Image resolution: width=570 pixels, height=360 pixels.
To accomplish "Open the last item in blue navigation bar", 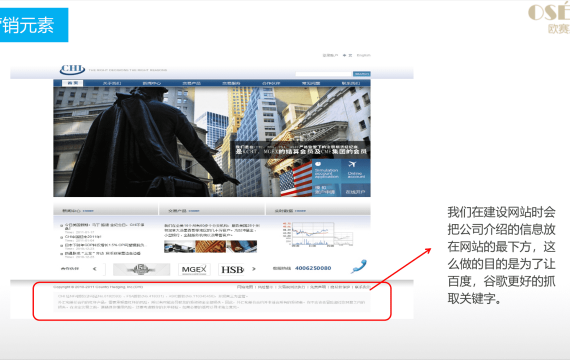I will [x=351, y=83].
